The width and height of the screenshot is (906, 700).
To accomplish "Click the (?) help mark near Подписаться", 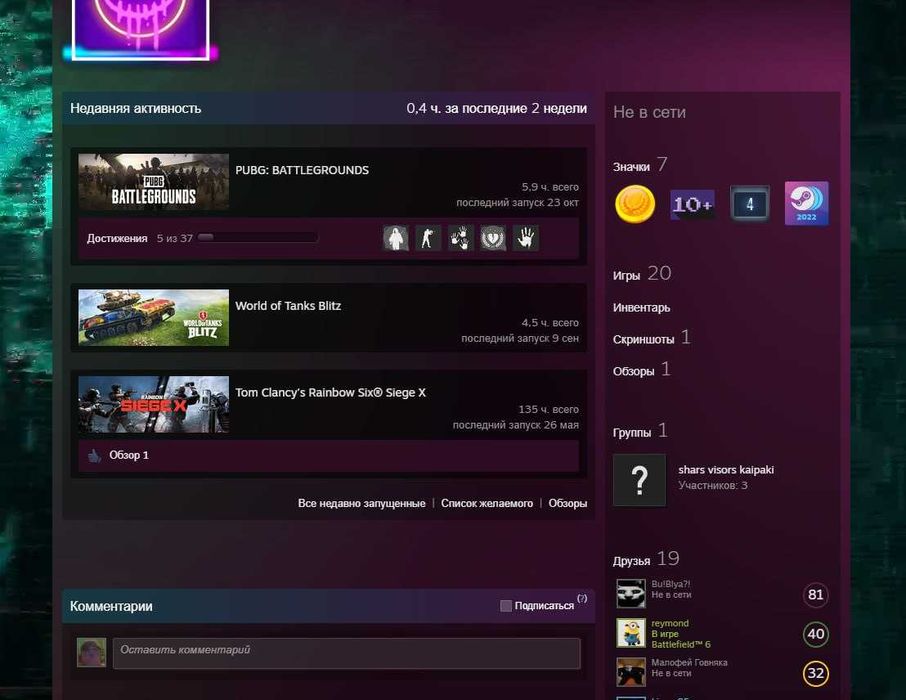I will pyautogui.click(x=582, y=598).
